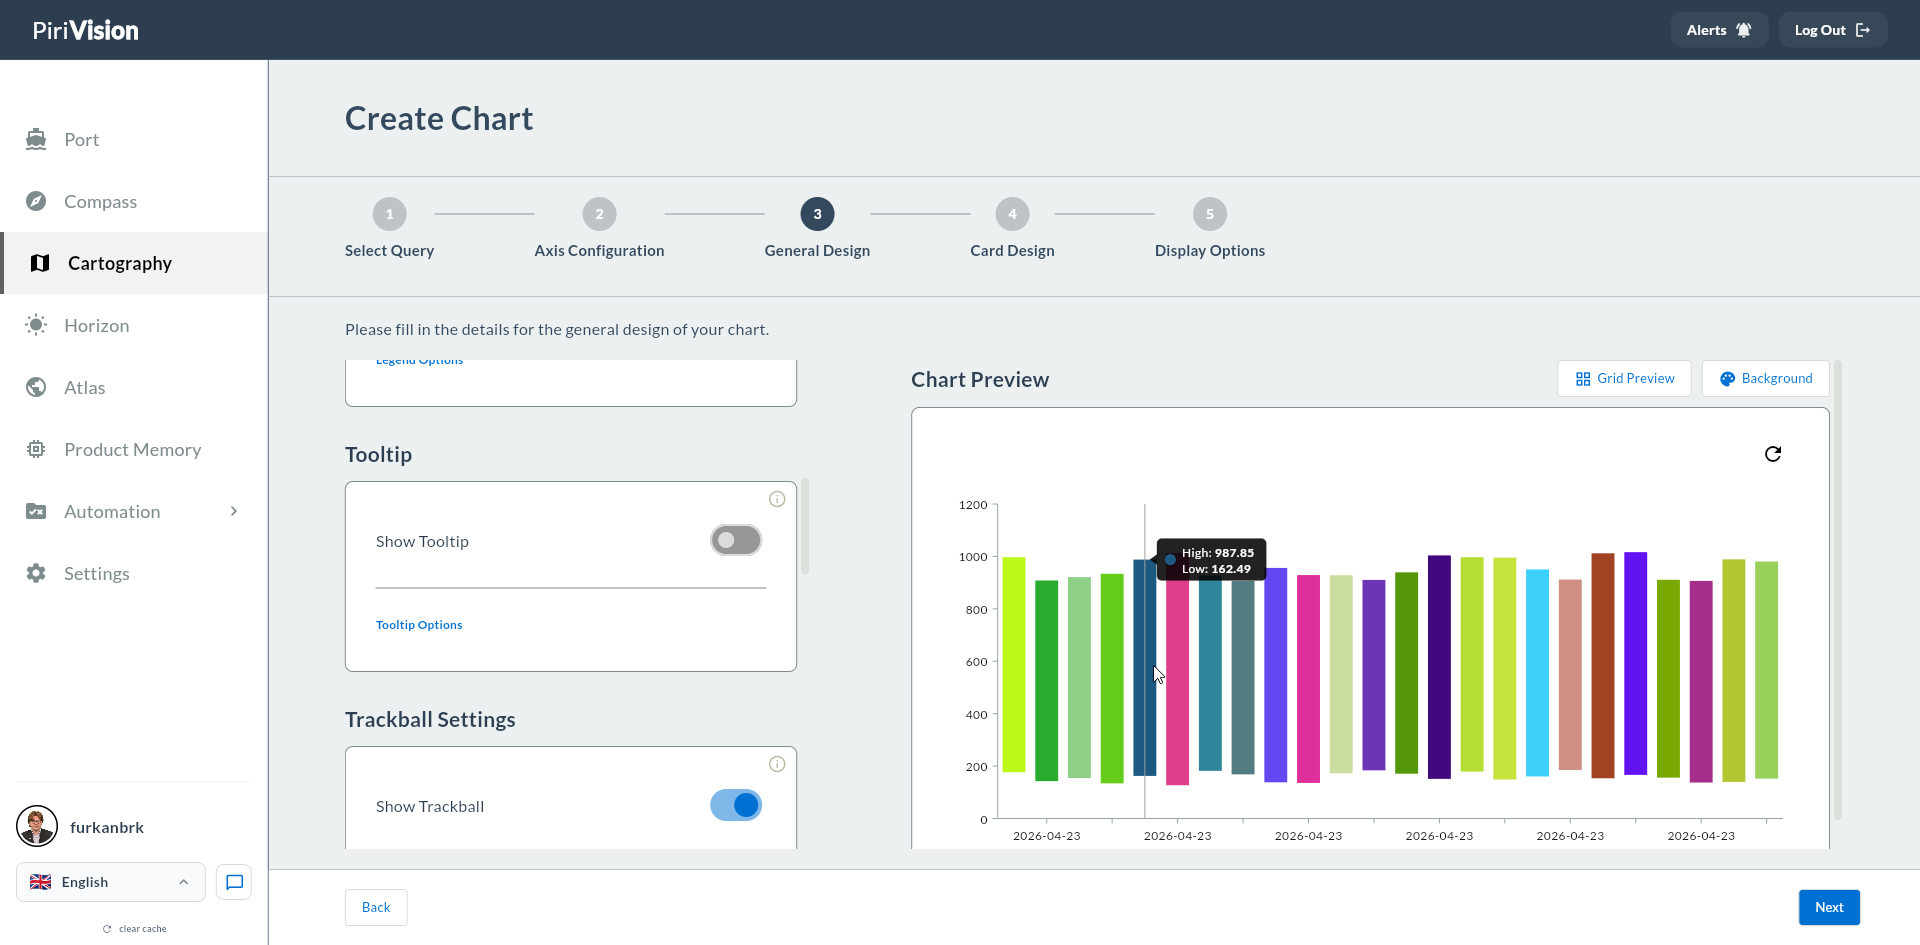Viewport: 1920px width, 945px height.
Task: Click the form panel scrollbar
Action: pyautogui.click(x=805, y=527)
